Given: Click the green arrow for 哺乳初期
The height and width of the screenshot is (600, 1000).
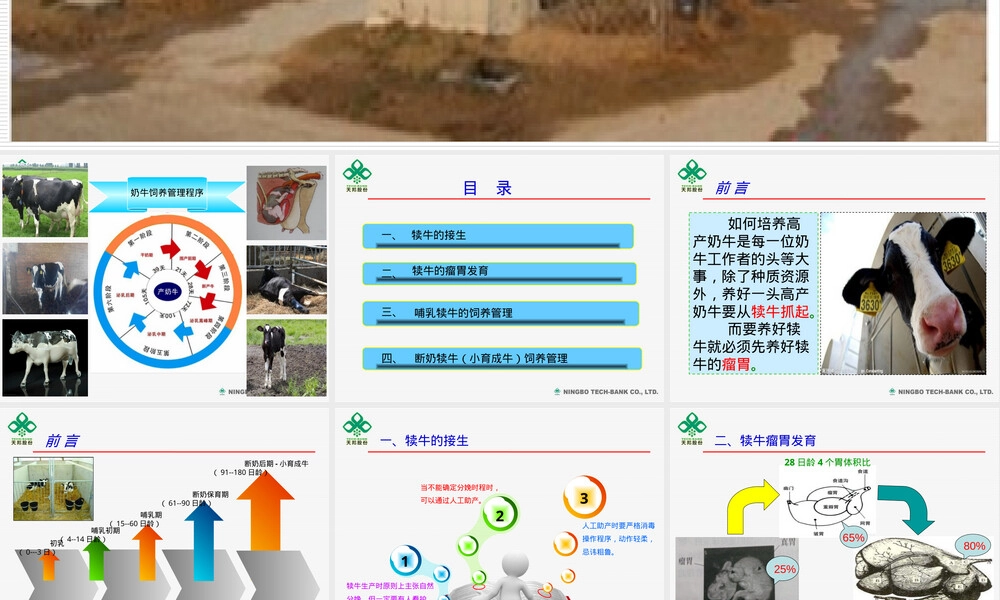Looking at the screenshot, I should pos(96,559).
